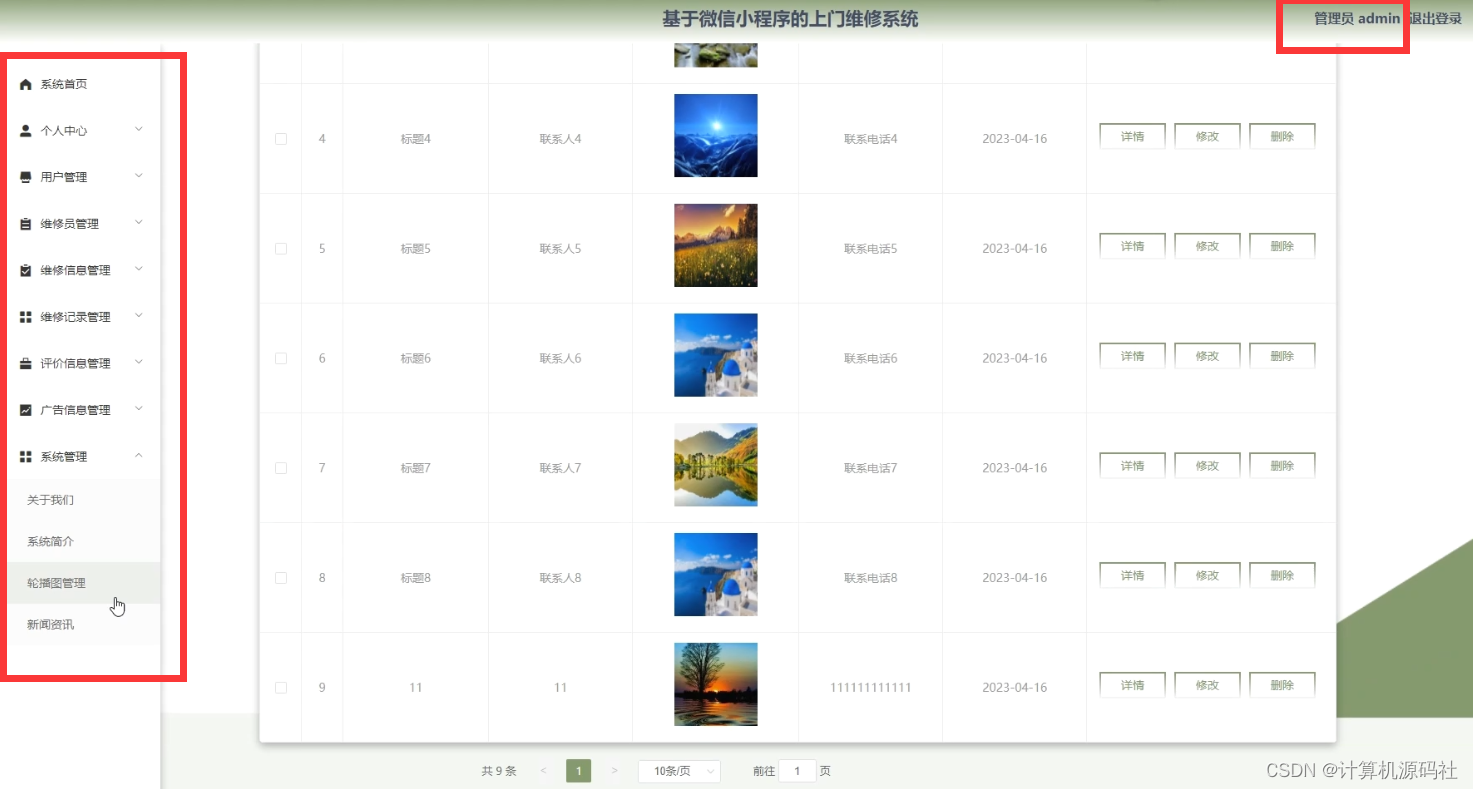Open the lake reflection thumbnail in row 7
Screen dimensions: 1473x789
tap(716, 465)
